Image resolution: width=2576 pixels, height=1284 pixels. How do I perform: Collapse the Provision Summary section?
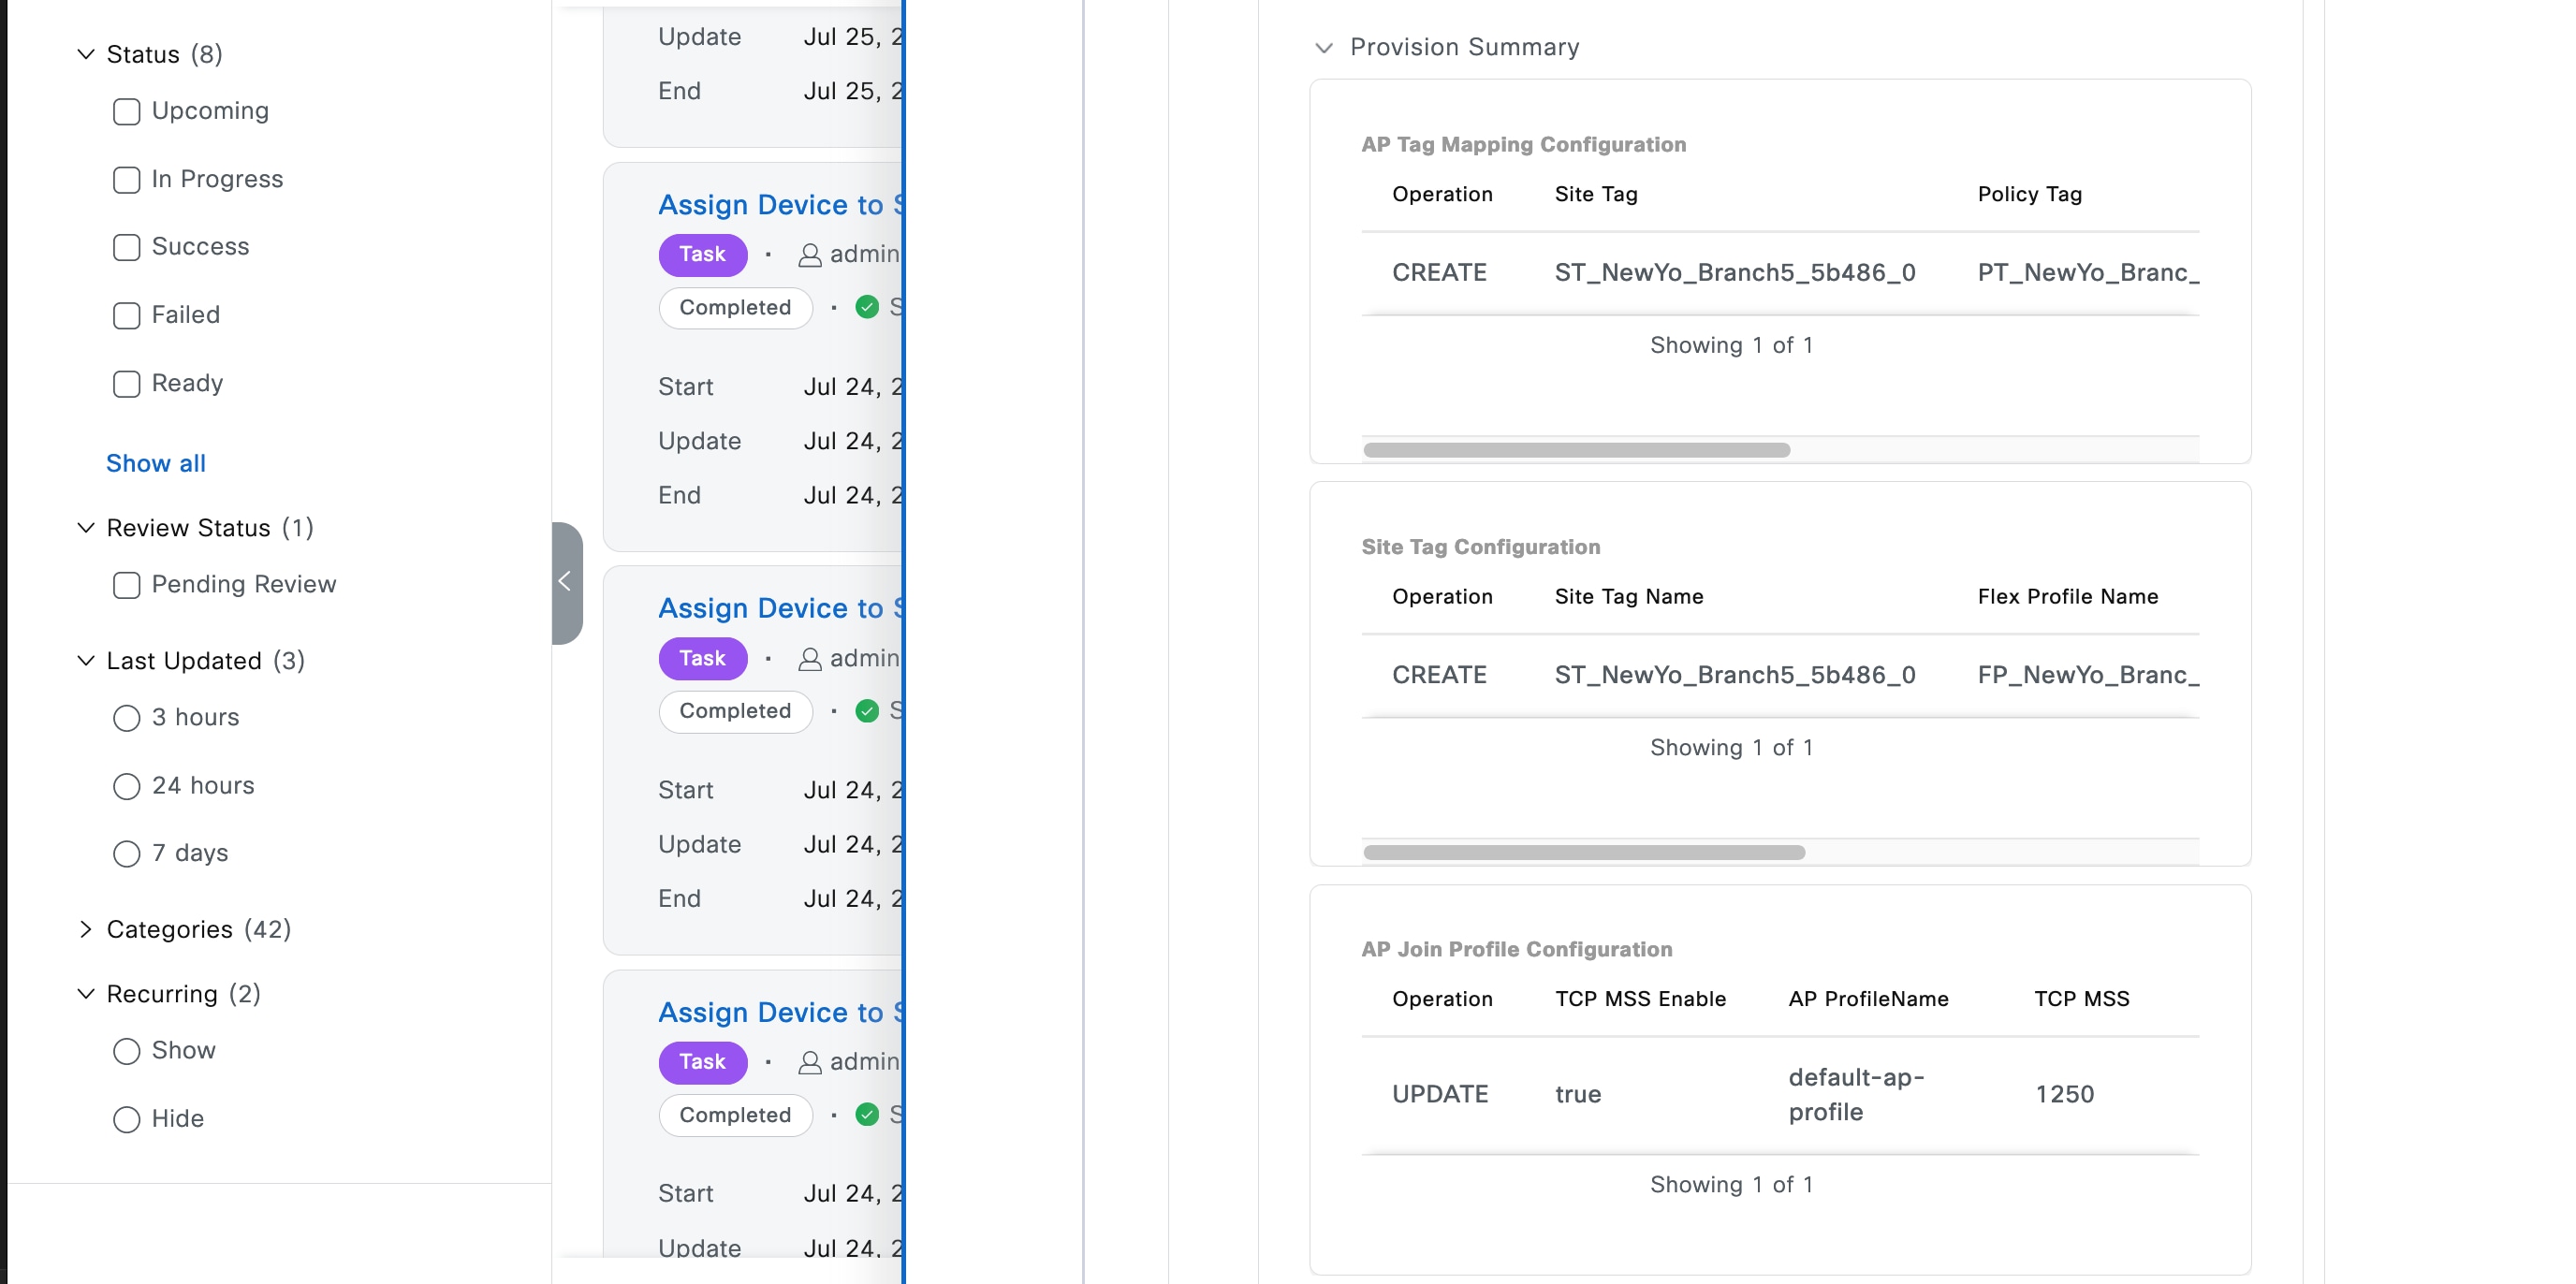pyautogui.click(x=1323, y=48)
